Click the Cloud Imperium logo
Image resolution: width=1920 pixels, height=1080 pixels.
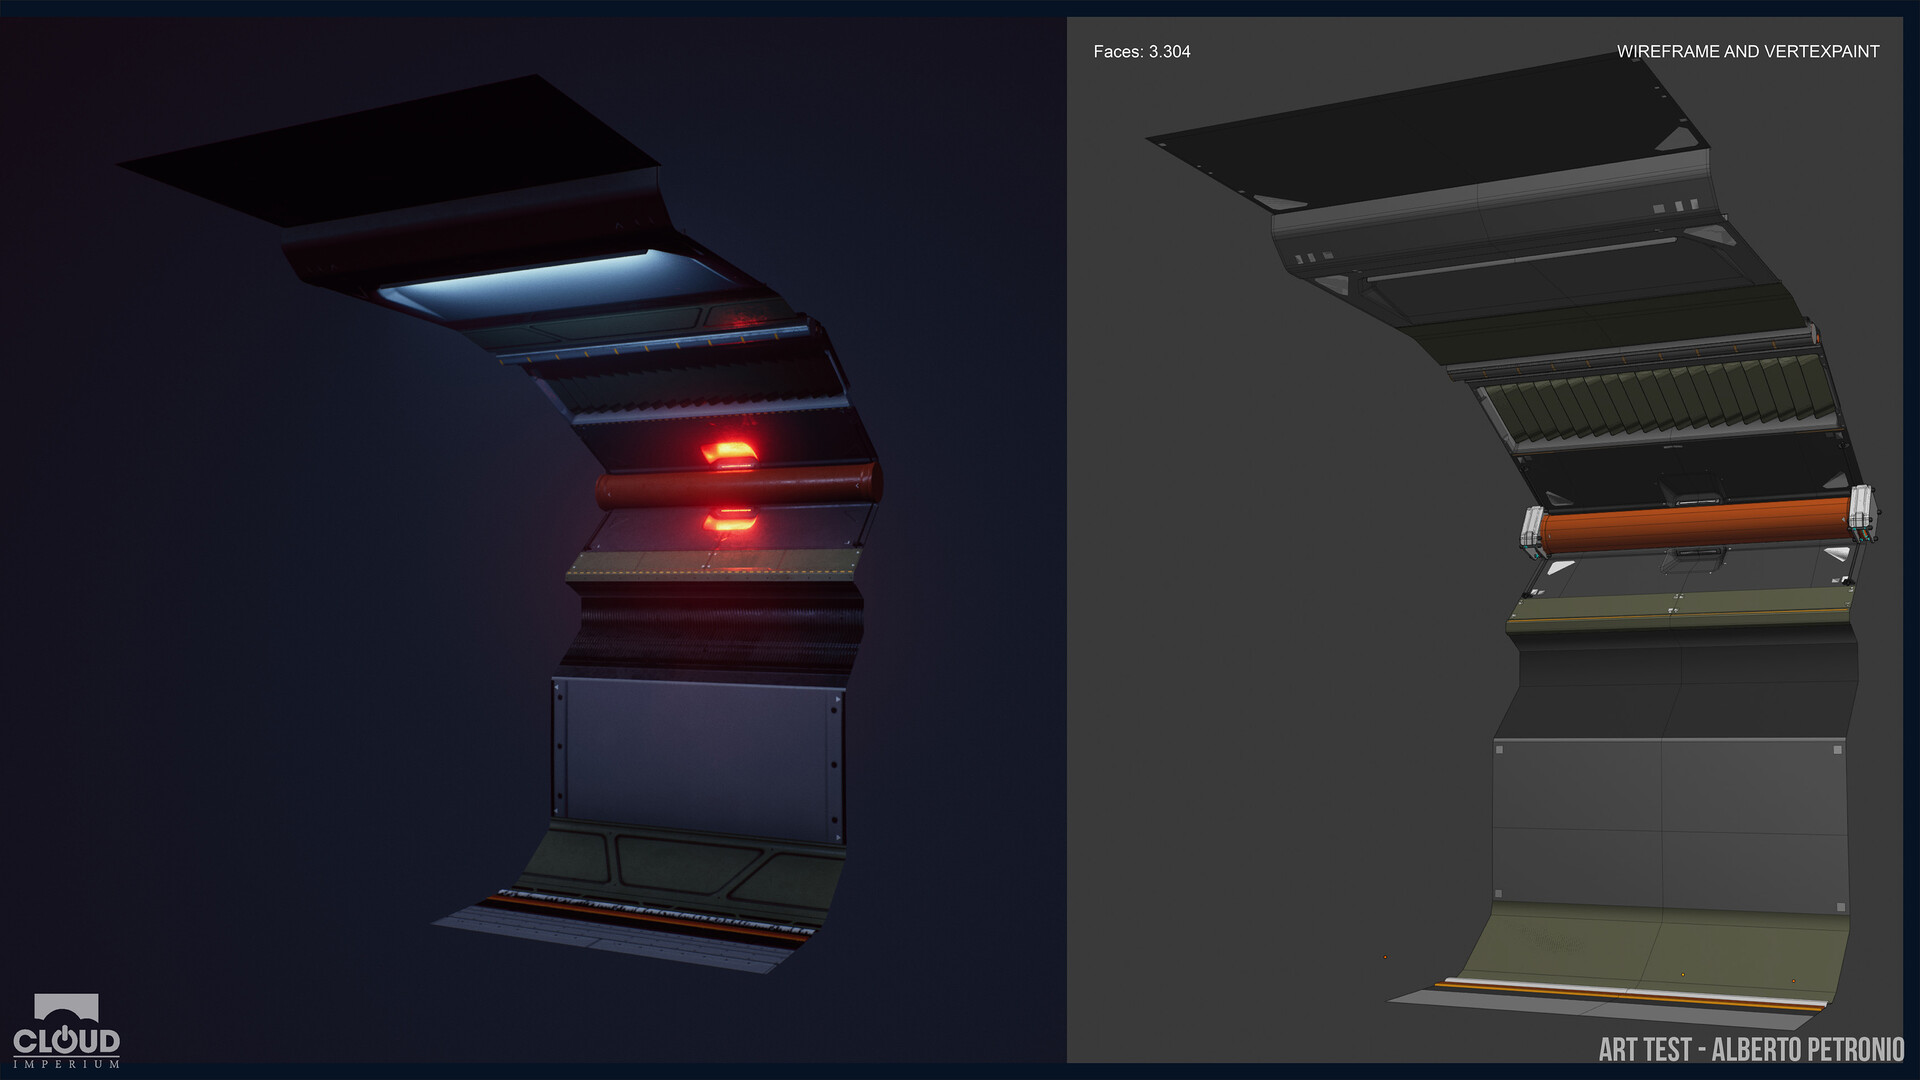(x=66, y=1032)
